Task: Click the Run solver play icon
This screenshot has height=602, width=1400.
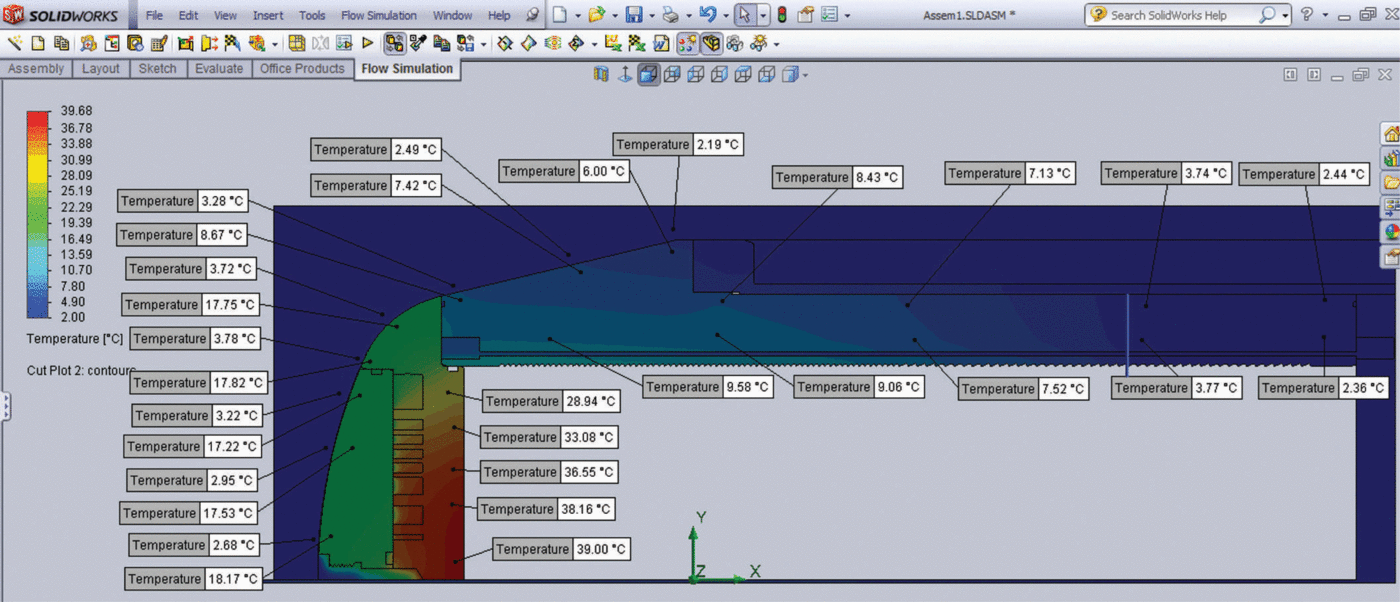Action: (x=367, y=44)
